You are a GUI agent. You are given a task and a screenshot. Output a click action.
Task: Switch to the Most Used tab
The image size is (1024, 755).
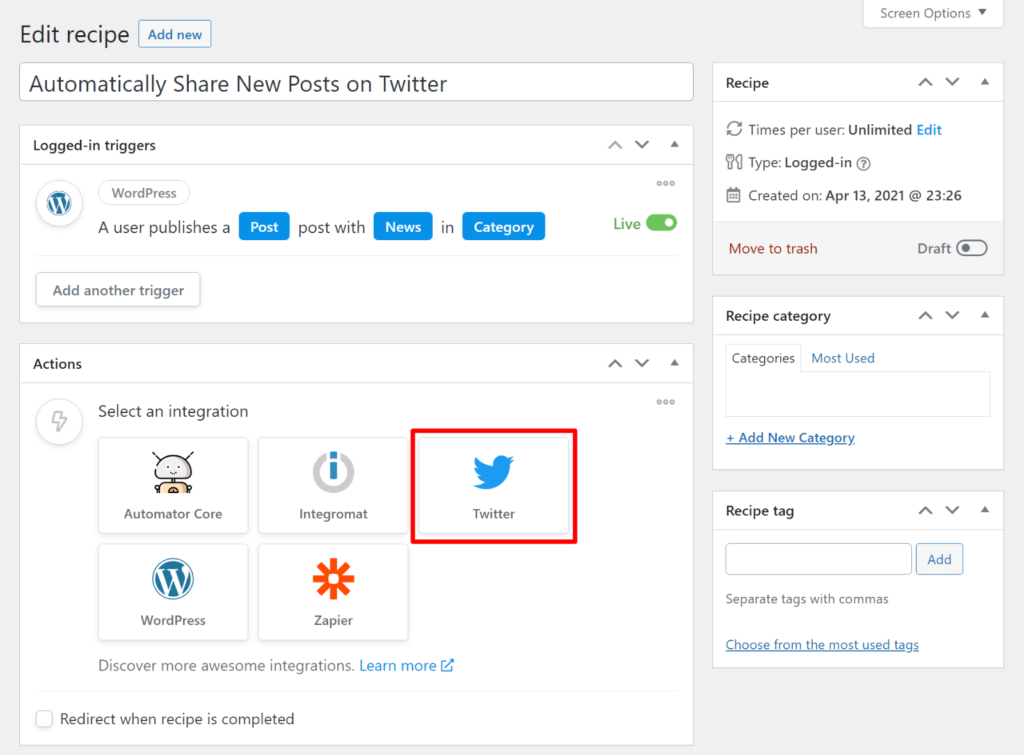(x=842, y=358)
